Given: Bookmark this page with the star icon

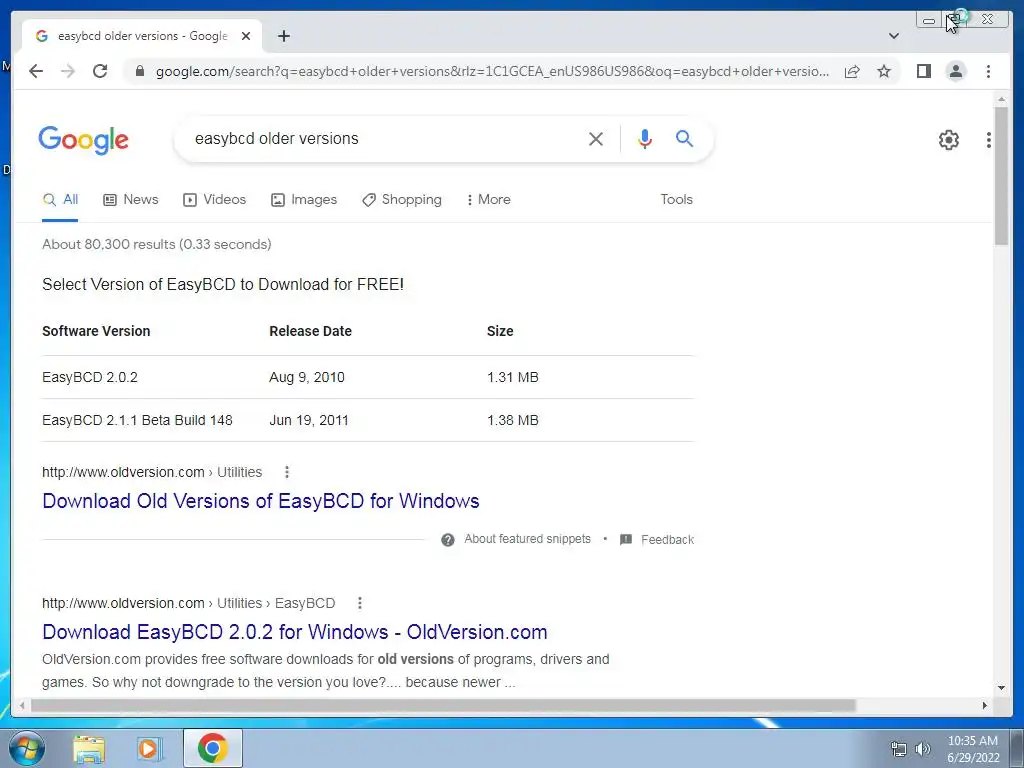Looking at the screenshot, I should 884,71.
